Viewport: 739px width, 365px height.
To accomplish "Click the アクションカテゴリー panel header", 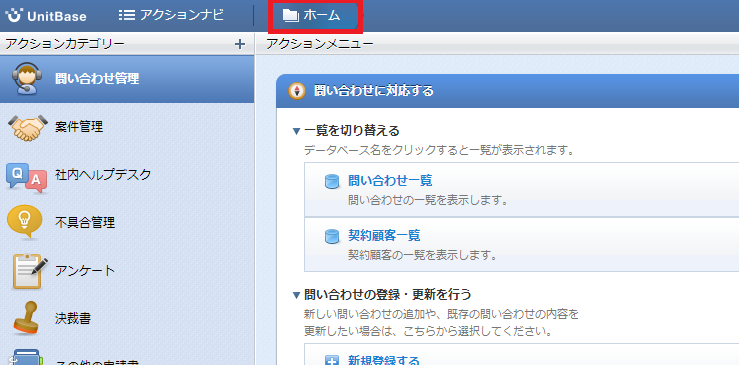I will pos(65,44).
